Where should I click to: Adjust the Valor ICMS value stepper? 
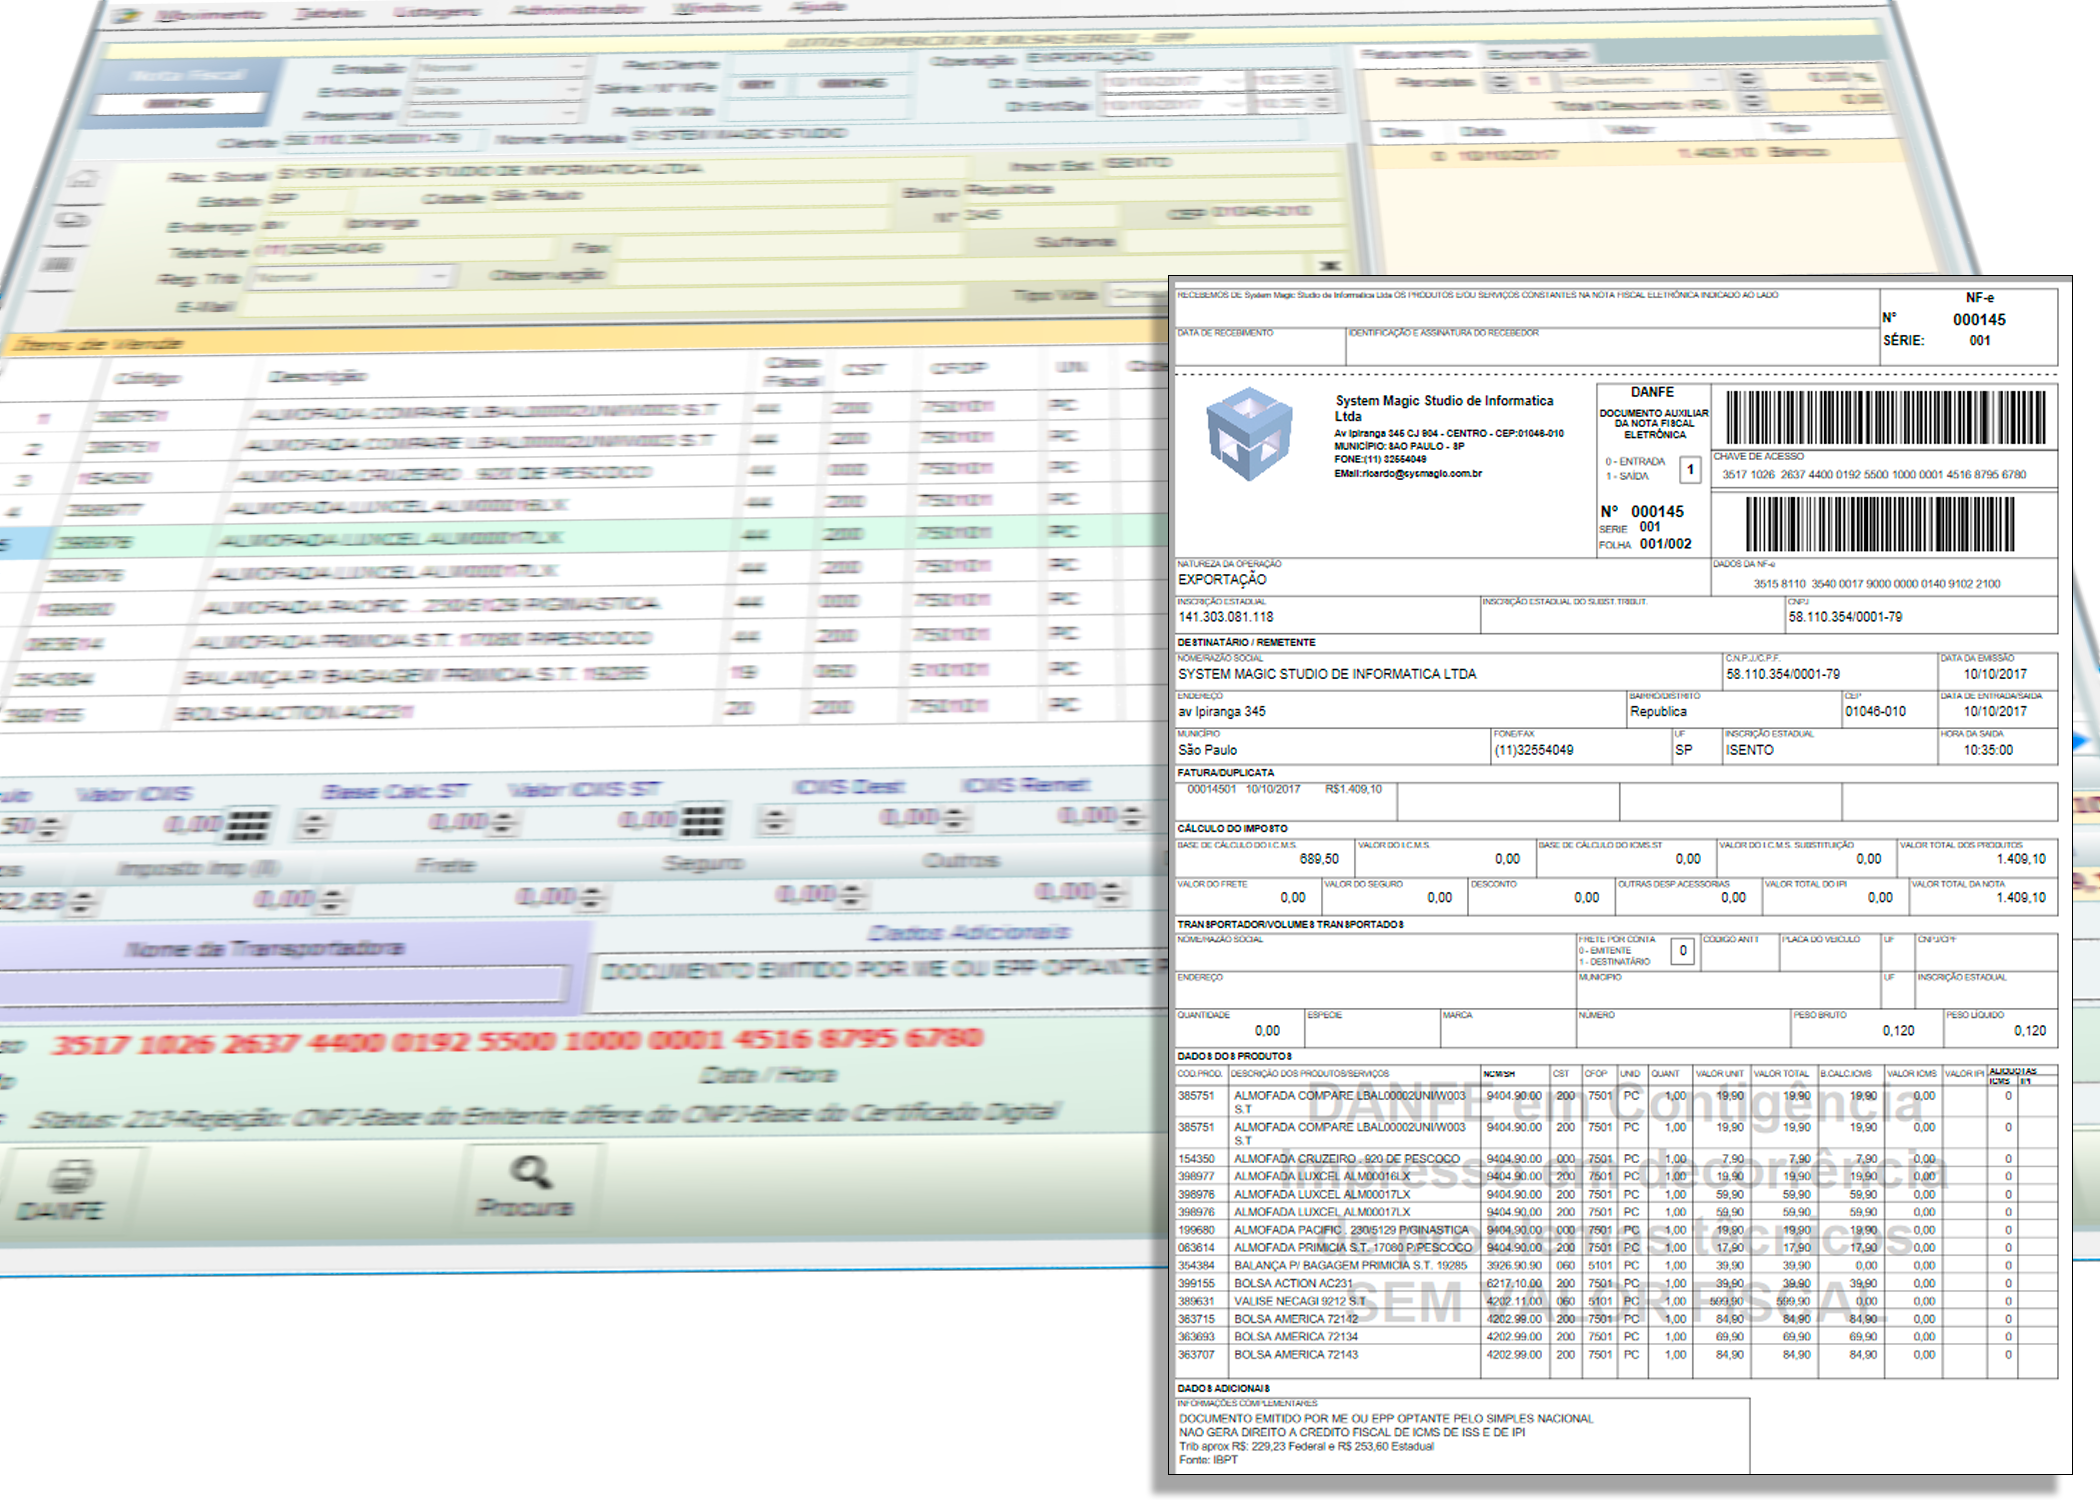52,827
